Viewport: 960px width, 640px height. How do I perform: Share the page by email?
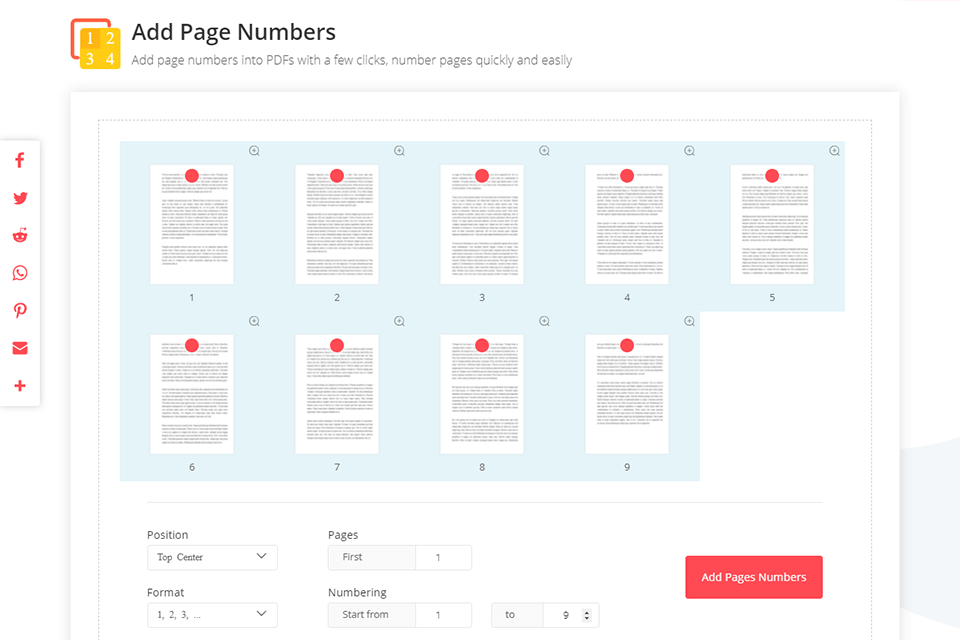click(x=20, y=348)
